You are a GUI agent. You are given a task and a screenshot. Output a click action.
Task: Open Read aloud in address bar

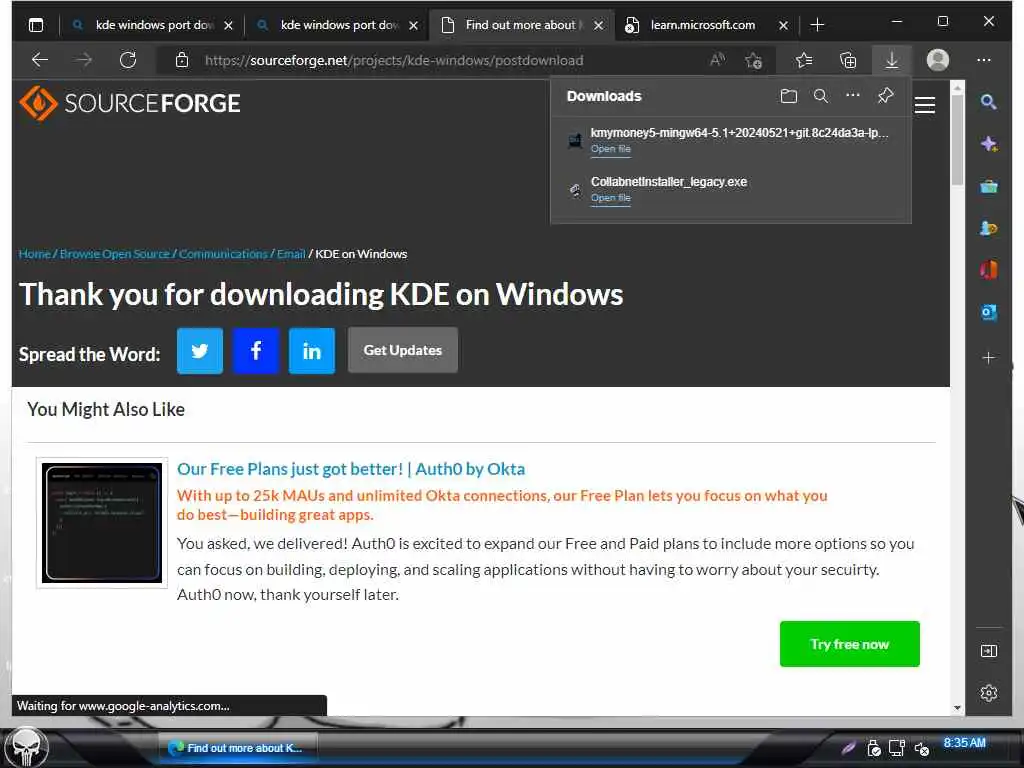click(717, 60)
